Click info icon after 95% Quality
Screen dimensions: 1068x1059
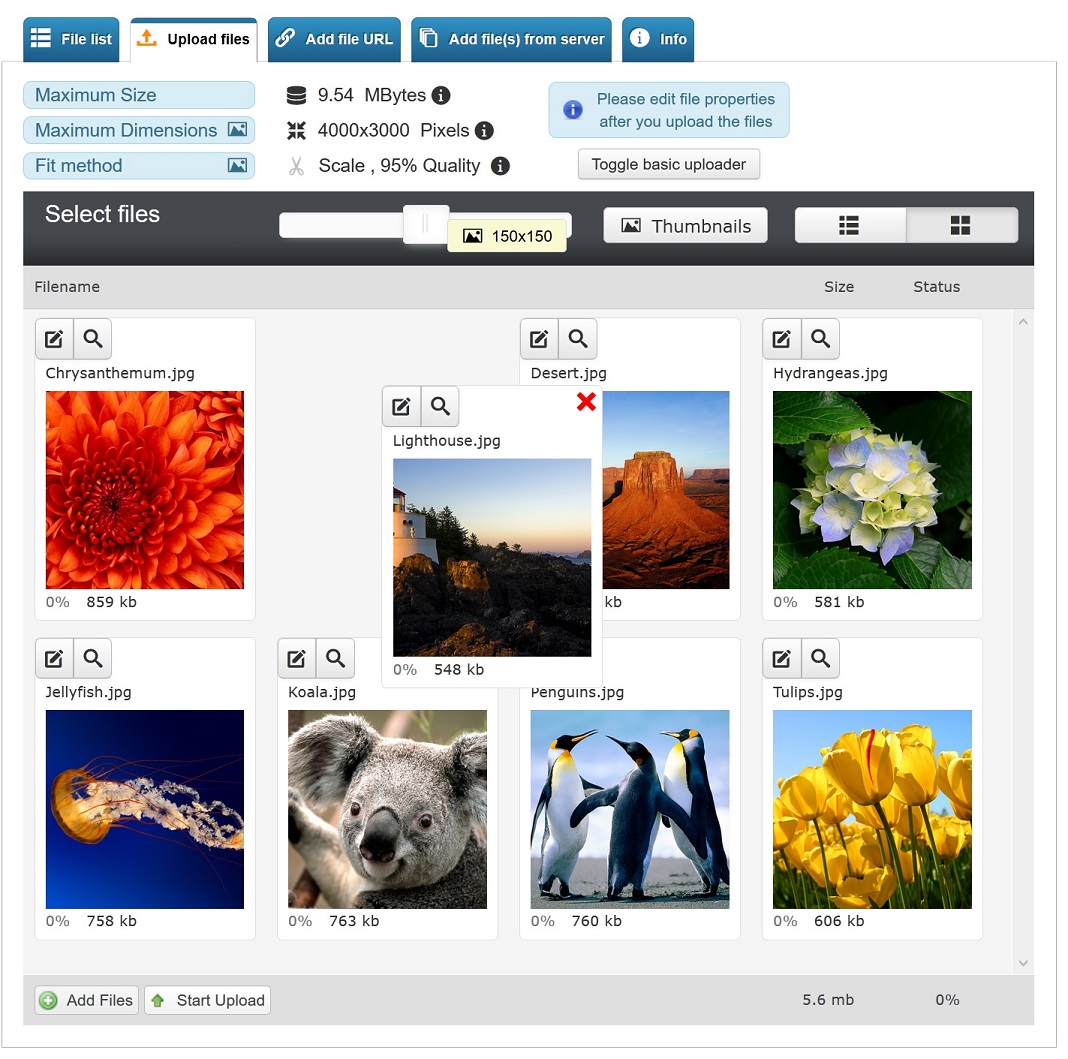[x=500, y=166]
